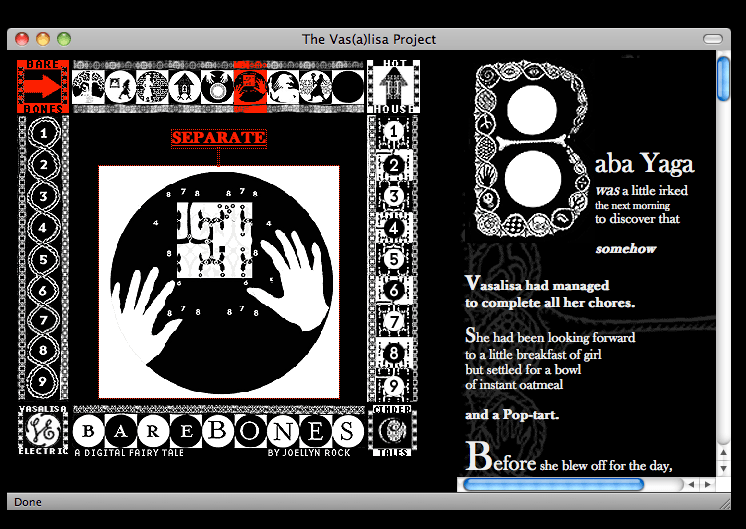Click the red SEPARATE label
Image resolution: width=746 pixels, height=529 pixels.
click(x=219, y=137)
